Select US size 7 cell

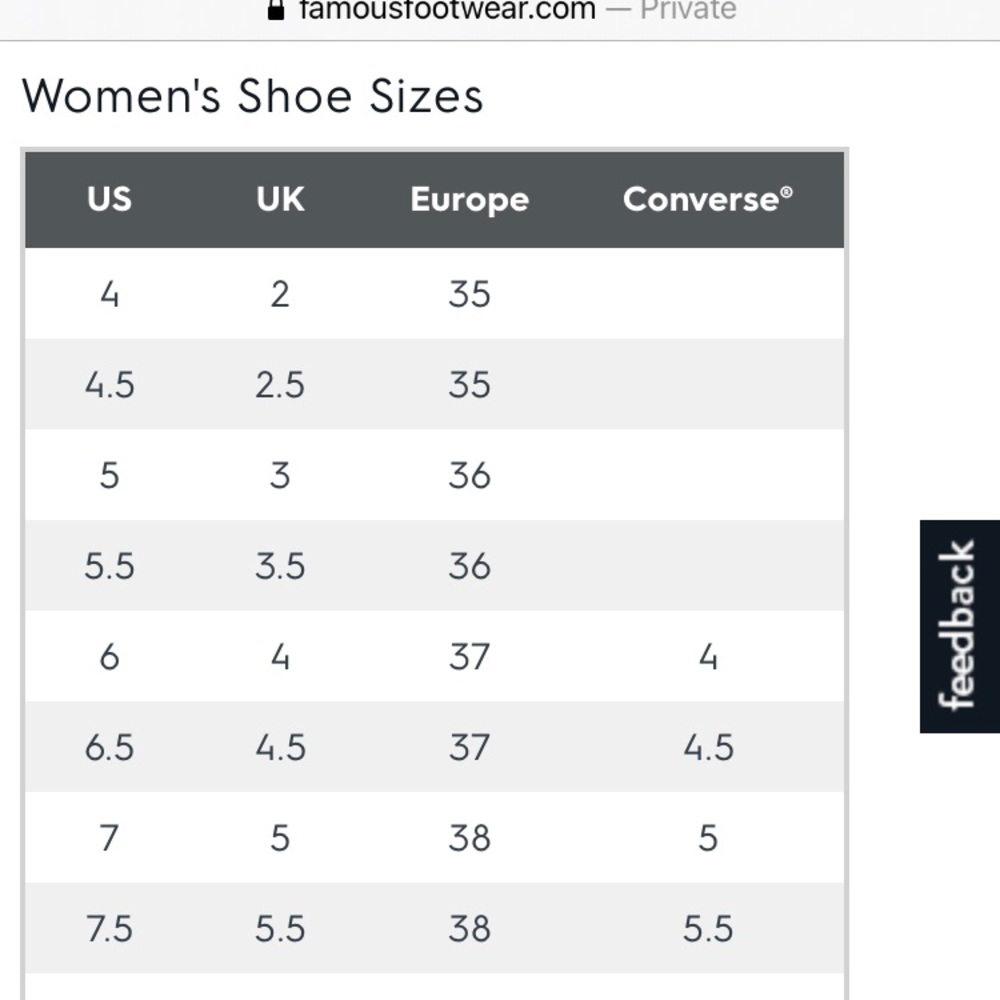[110, 837]
